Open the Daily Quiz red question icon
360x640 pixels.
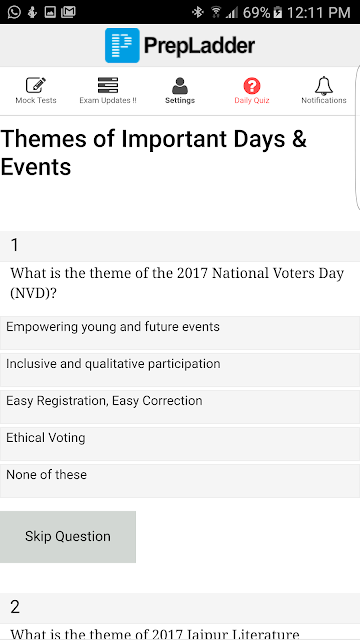point(252,85)
